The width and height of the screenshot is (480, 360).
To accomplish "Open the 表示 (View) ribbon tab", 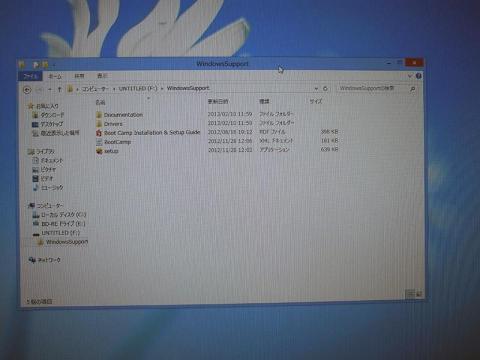I will [102, 76].
